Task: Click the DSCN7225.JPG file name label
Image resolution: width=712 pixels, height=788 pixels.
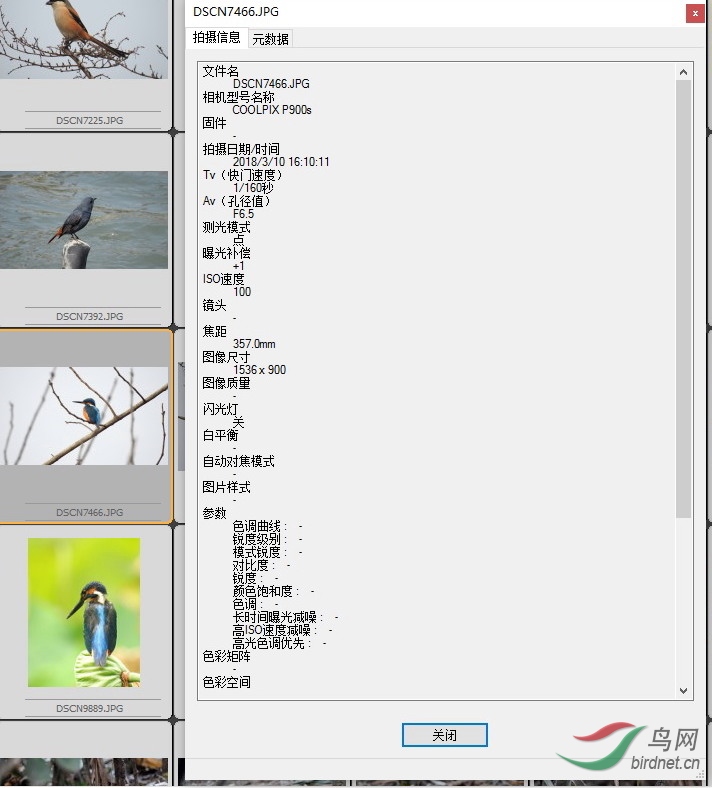Action: (89, 121)
